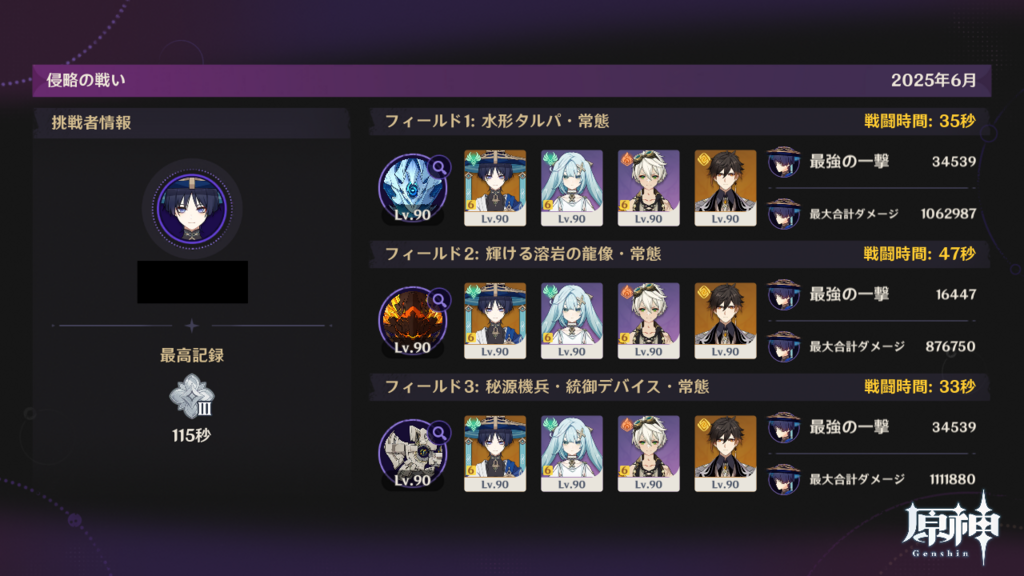Screen dimensions: 1024x576
Task: Open magnifier on Field 1 boss portrait
Action: click(440, 167)
